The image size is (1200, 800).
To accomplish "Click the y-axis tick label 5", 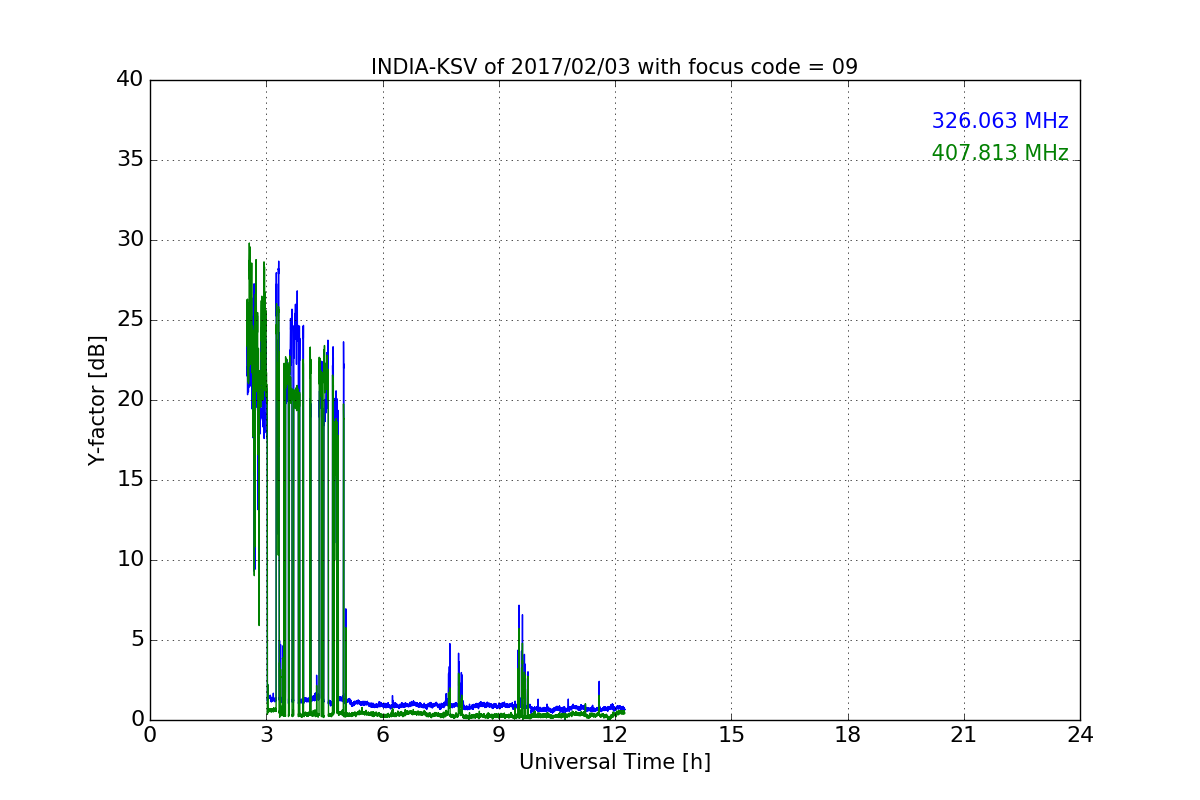I will 137,640.
